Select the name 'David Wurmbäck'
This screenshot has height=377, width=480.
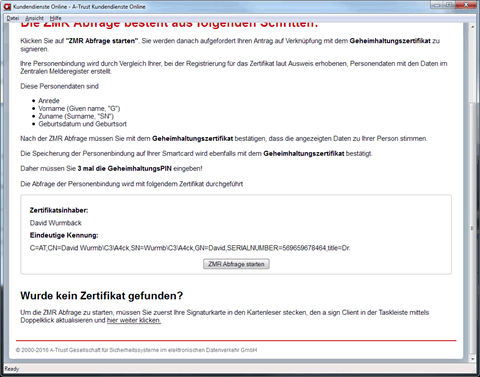56,223
